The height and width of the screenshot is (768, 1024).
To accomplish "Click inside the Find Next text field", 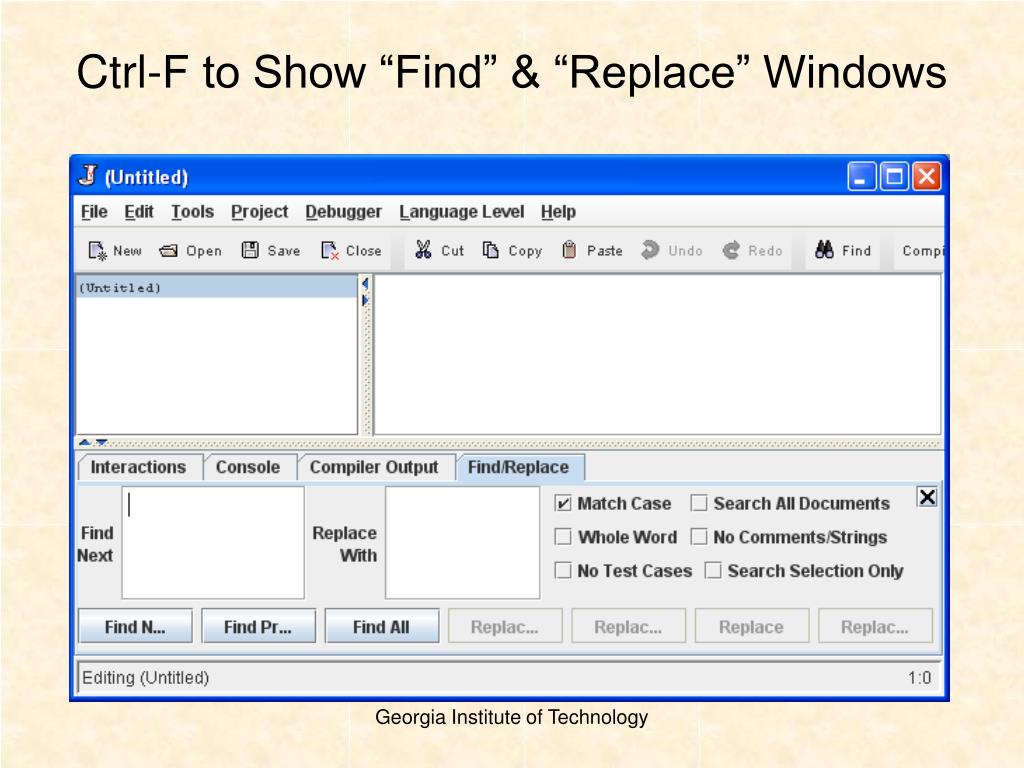I will click(x=213, y=542).
